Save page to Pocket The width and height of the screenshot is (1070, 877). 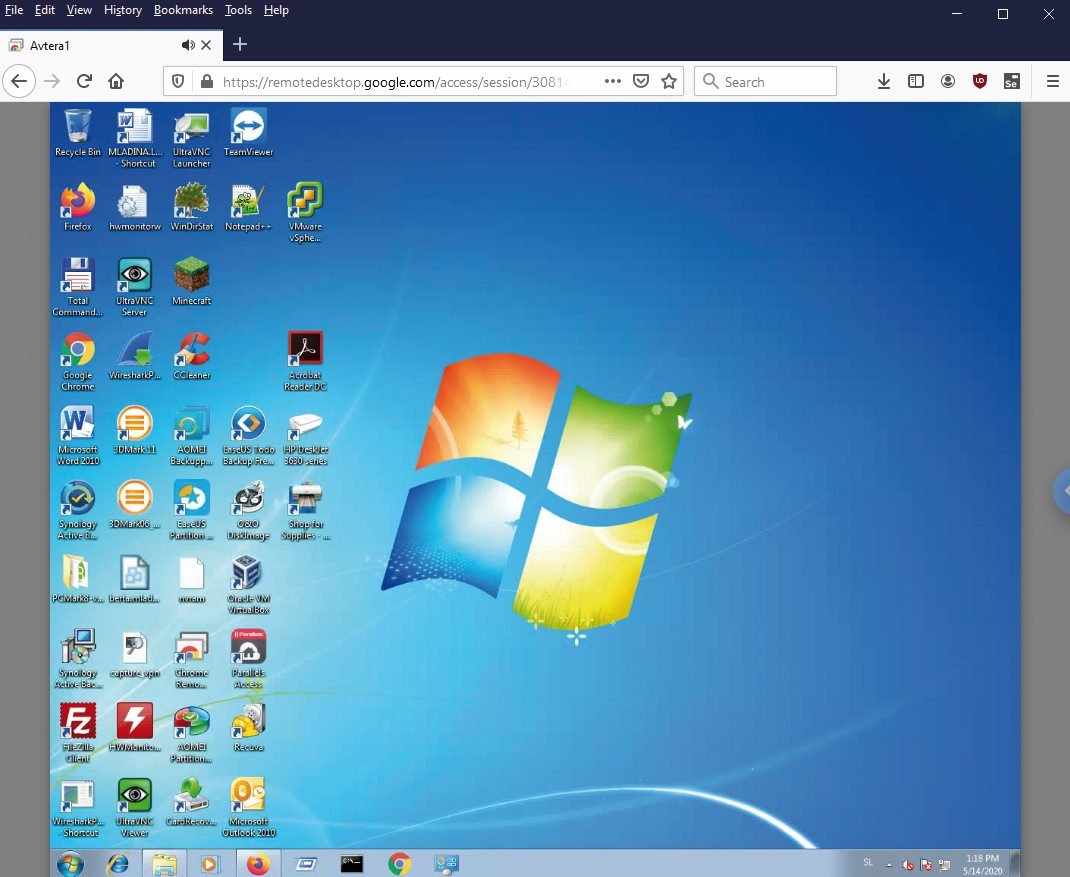(641, 82)
